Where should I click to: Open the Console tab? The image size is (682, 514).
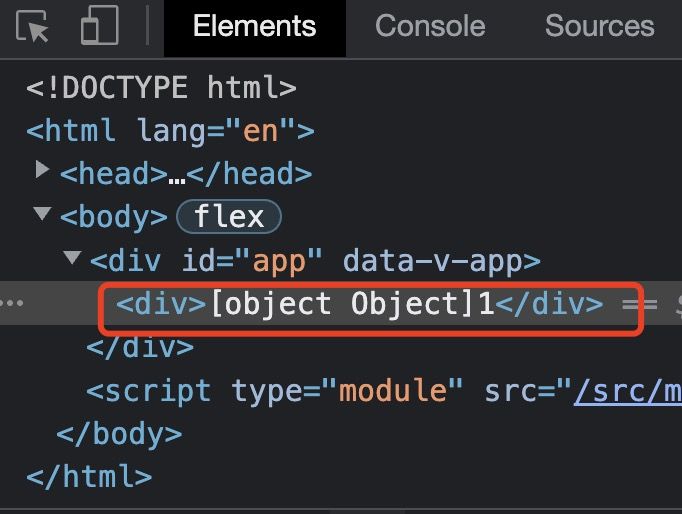tap(430, 26)
